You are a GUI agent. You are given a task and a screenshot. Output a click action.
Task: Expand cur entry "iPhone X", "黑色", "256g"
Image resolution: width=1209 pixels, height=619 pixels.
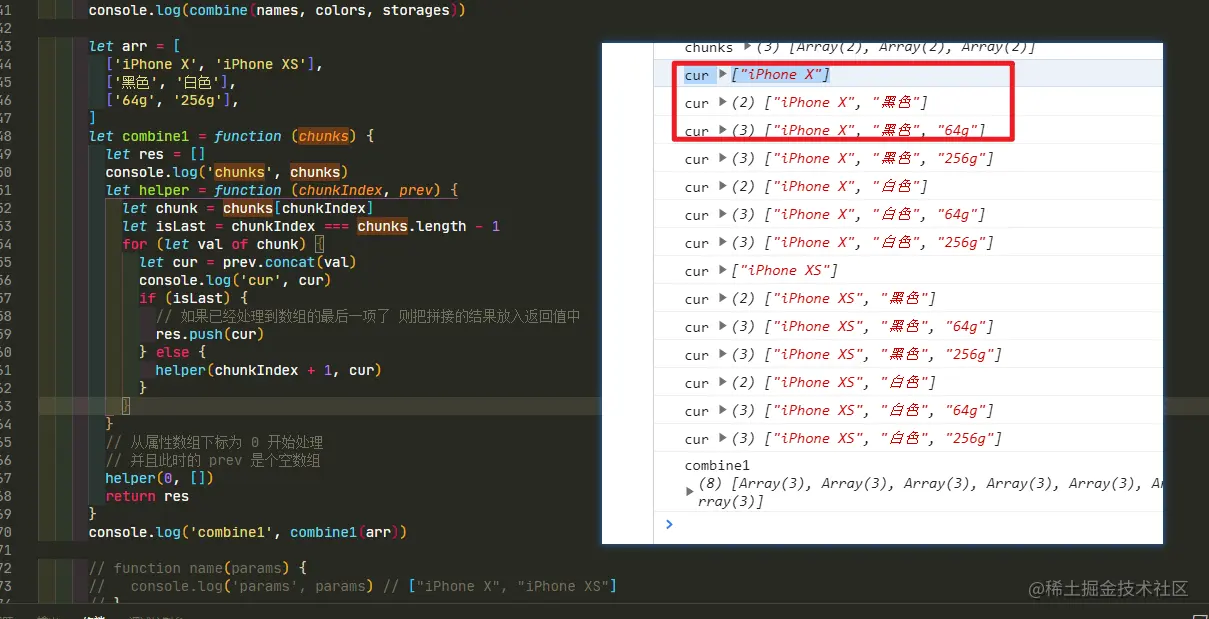722,159
